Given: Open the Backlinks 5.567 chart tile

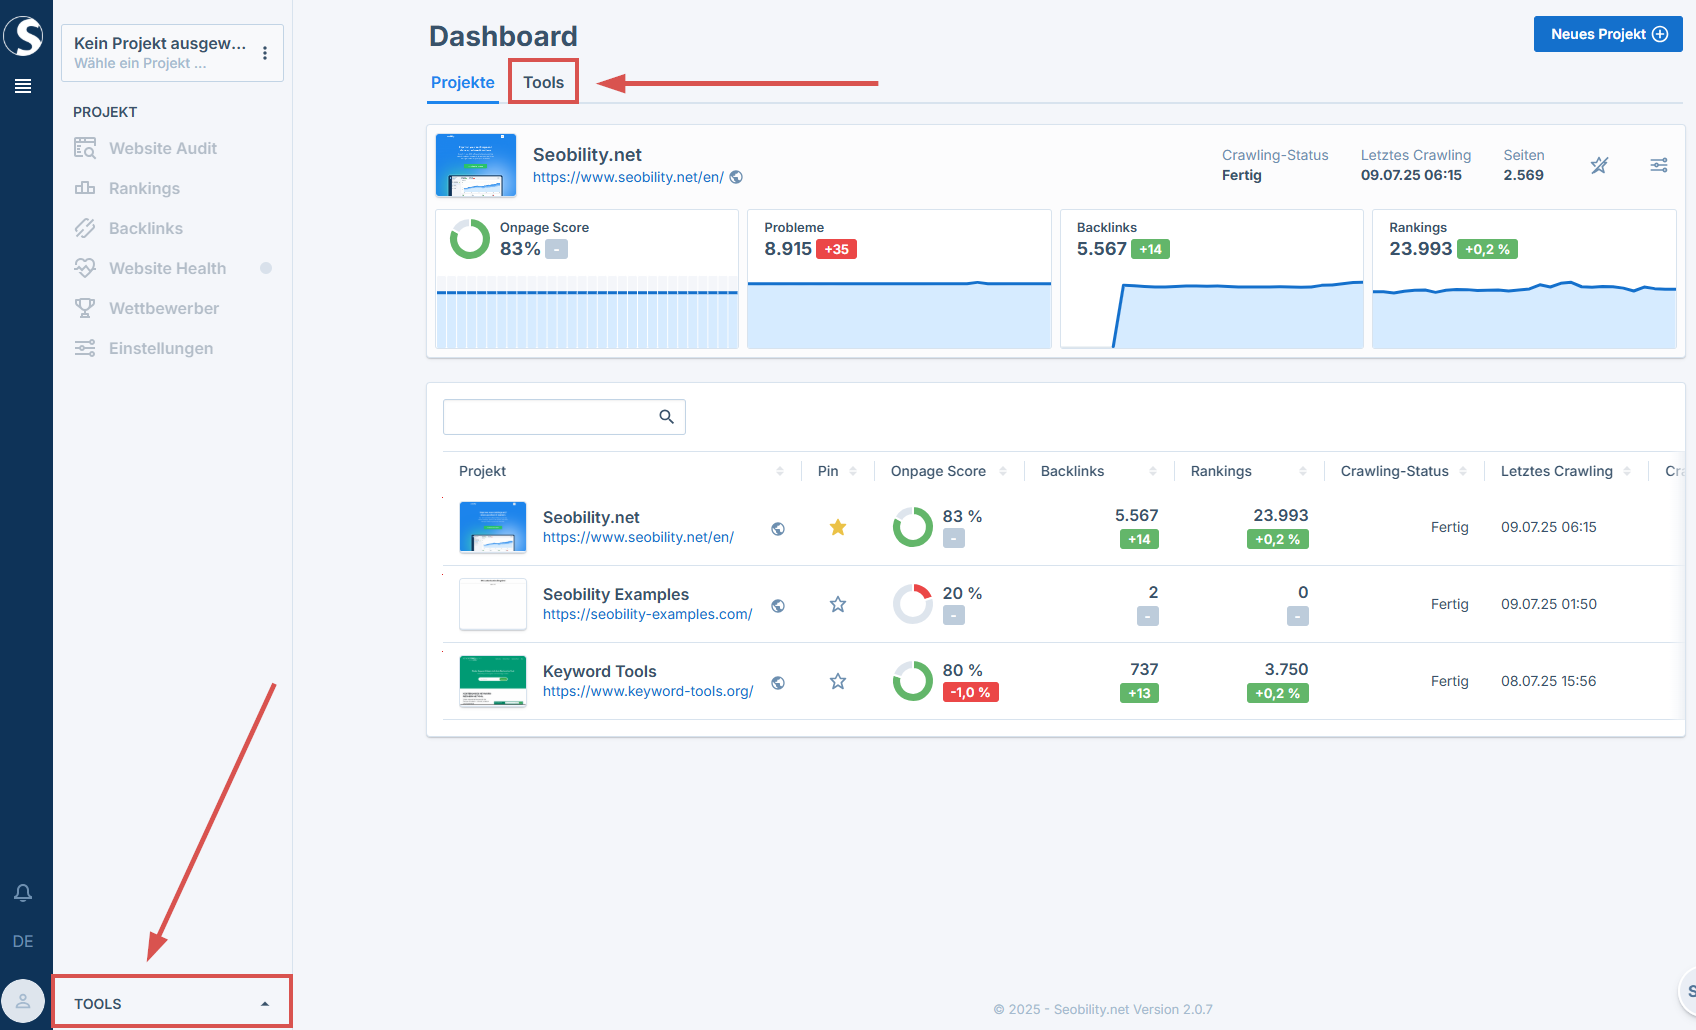Looking at the screenshot, I should coord(1212,279).
